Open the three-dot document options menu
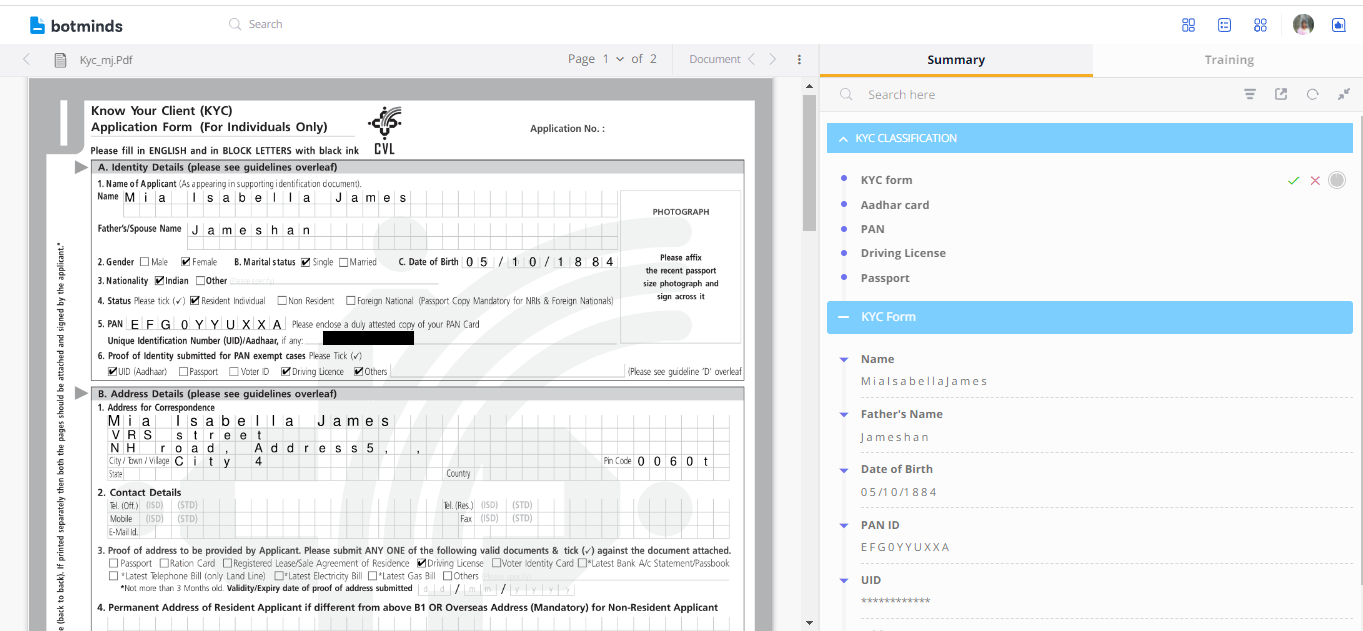The image size is (1363, 631). (799, 59)
